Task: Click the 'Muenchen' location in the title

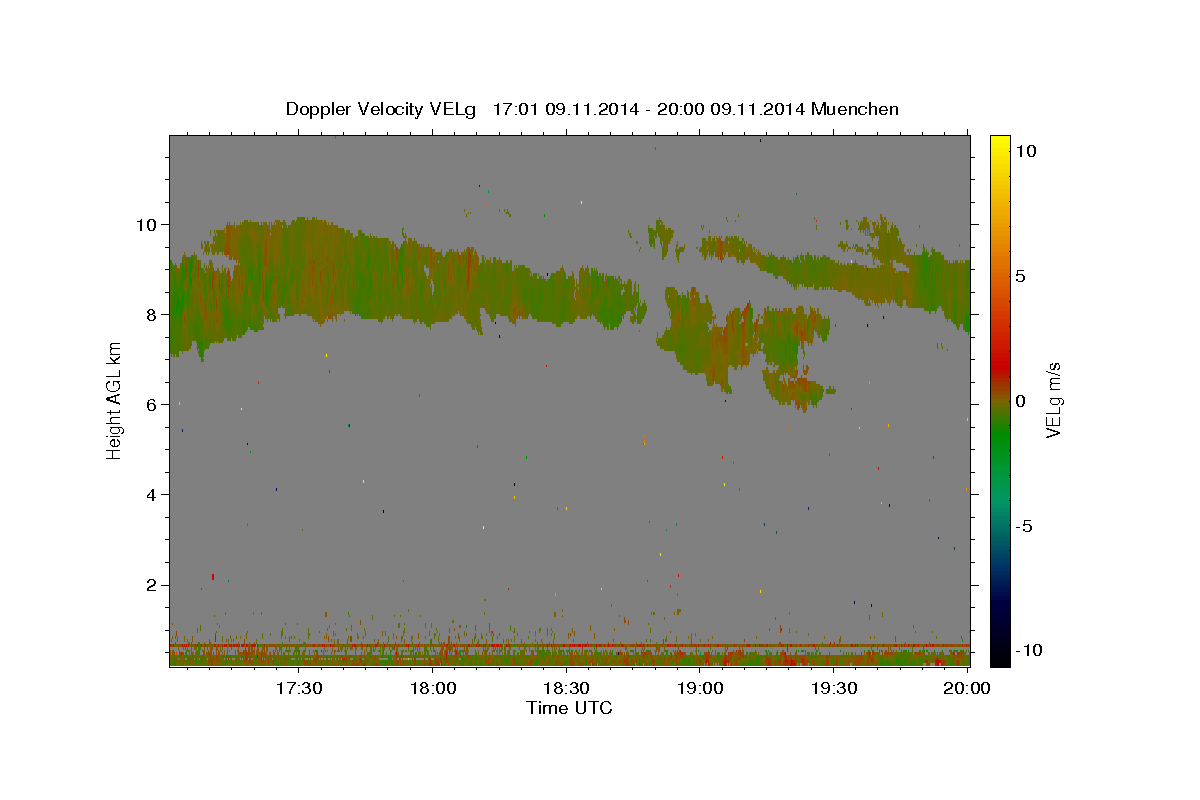Action: [x=856, y=109]
